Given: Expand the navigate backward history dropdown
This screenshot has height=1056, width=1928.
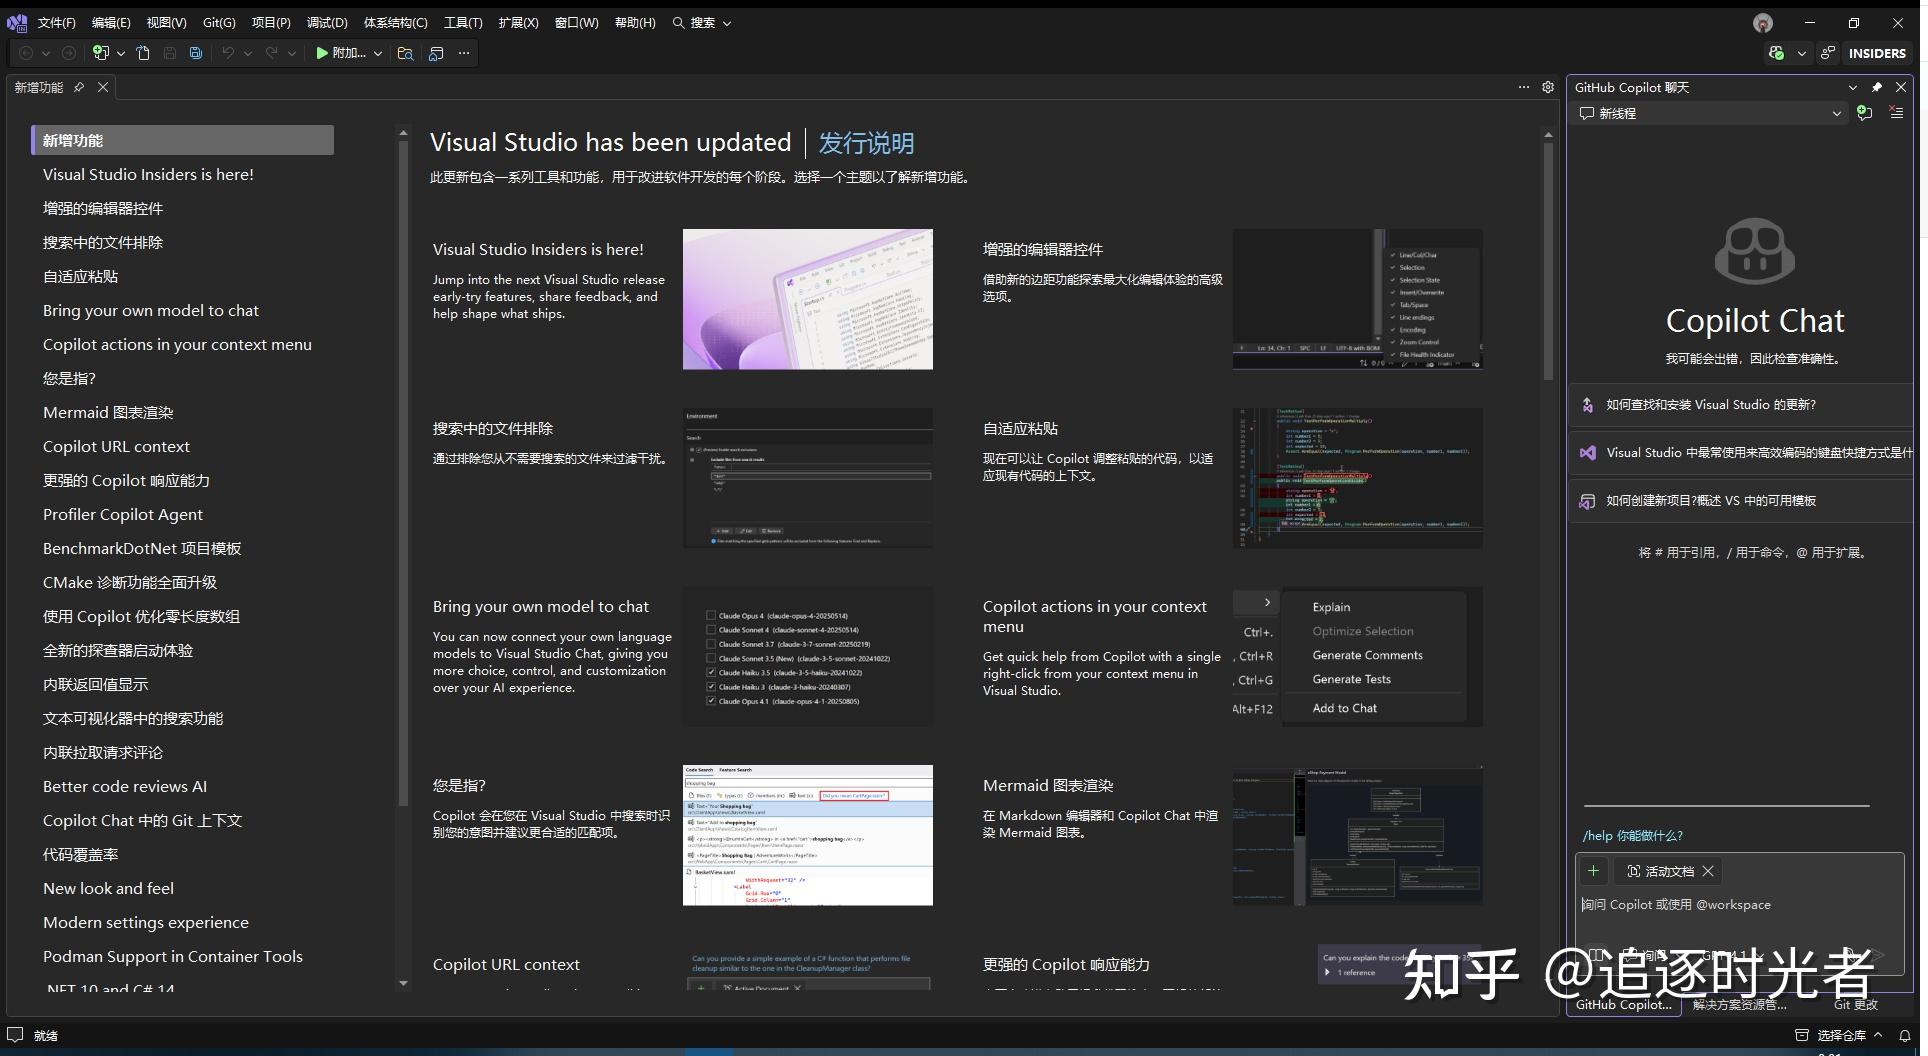Looking at the screenshot, I should (46, 54).
